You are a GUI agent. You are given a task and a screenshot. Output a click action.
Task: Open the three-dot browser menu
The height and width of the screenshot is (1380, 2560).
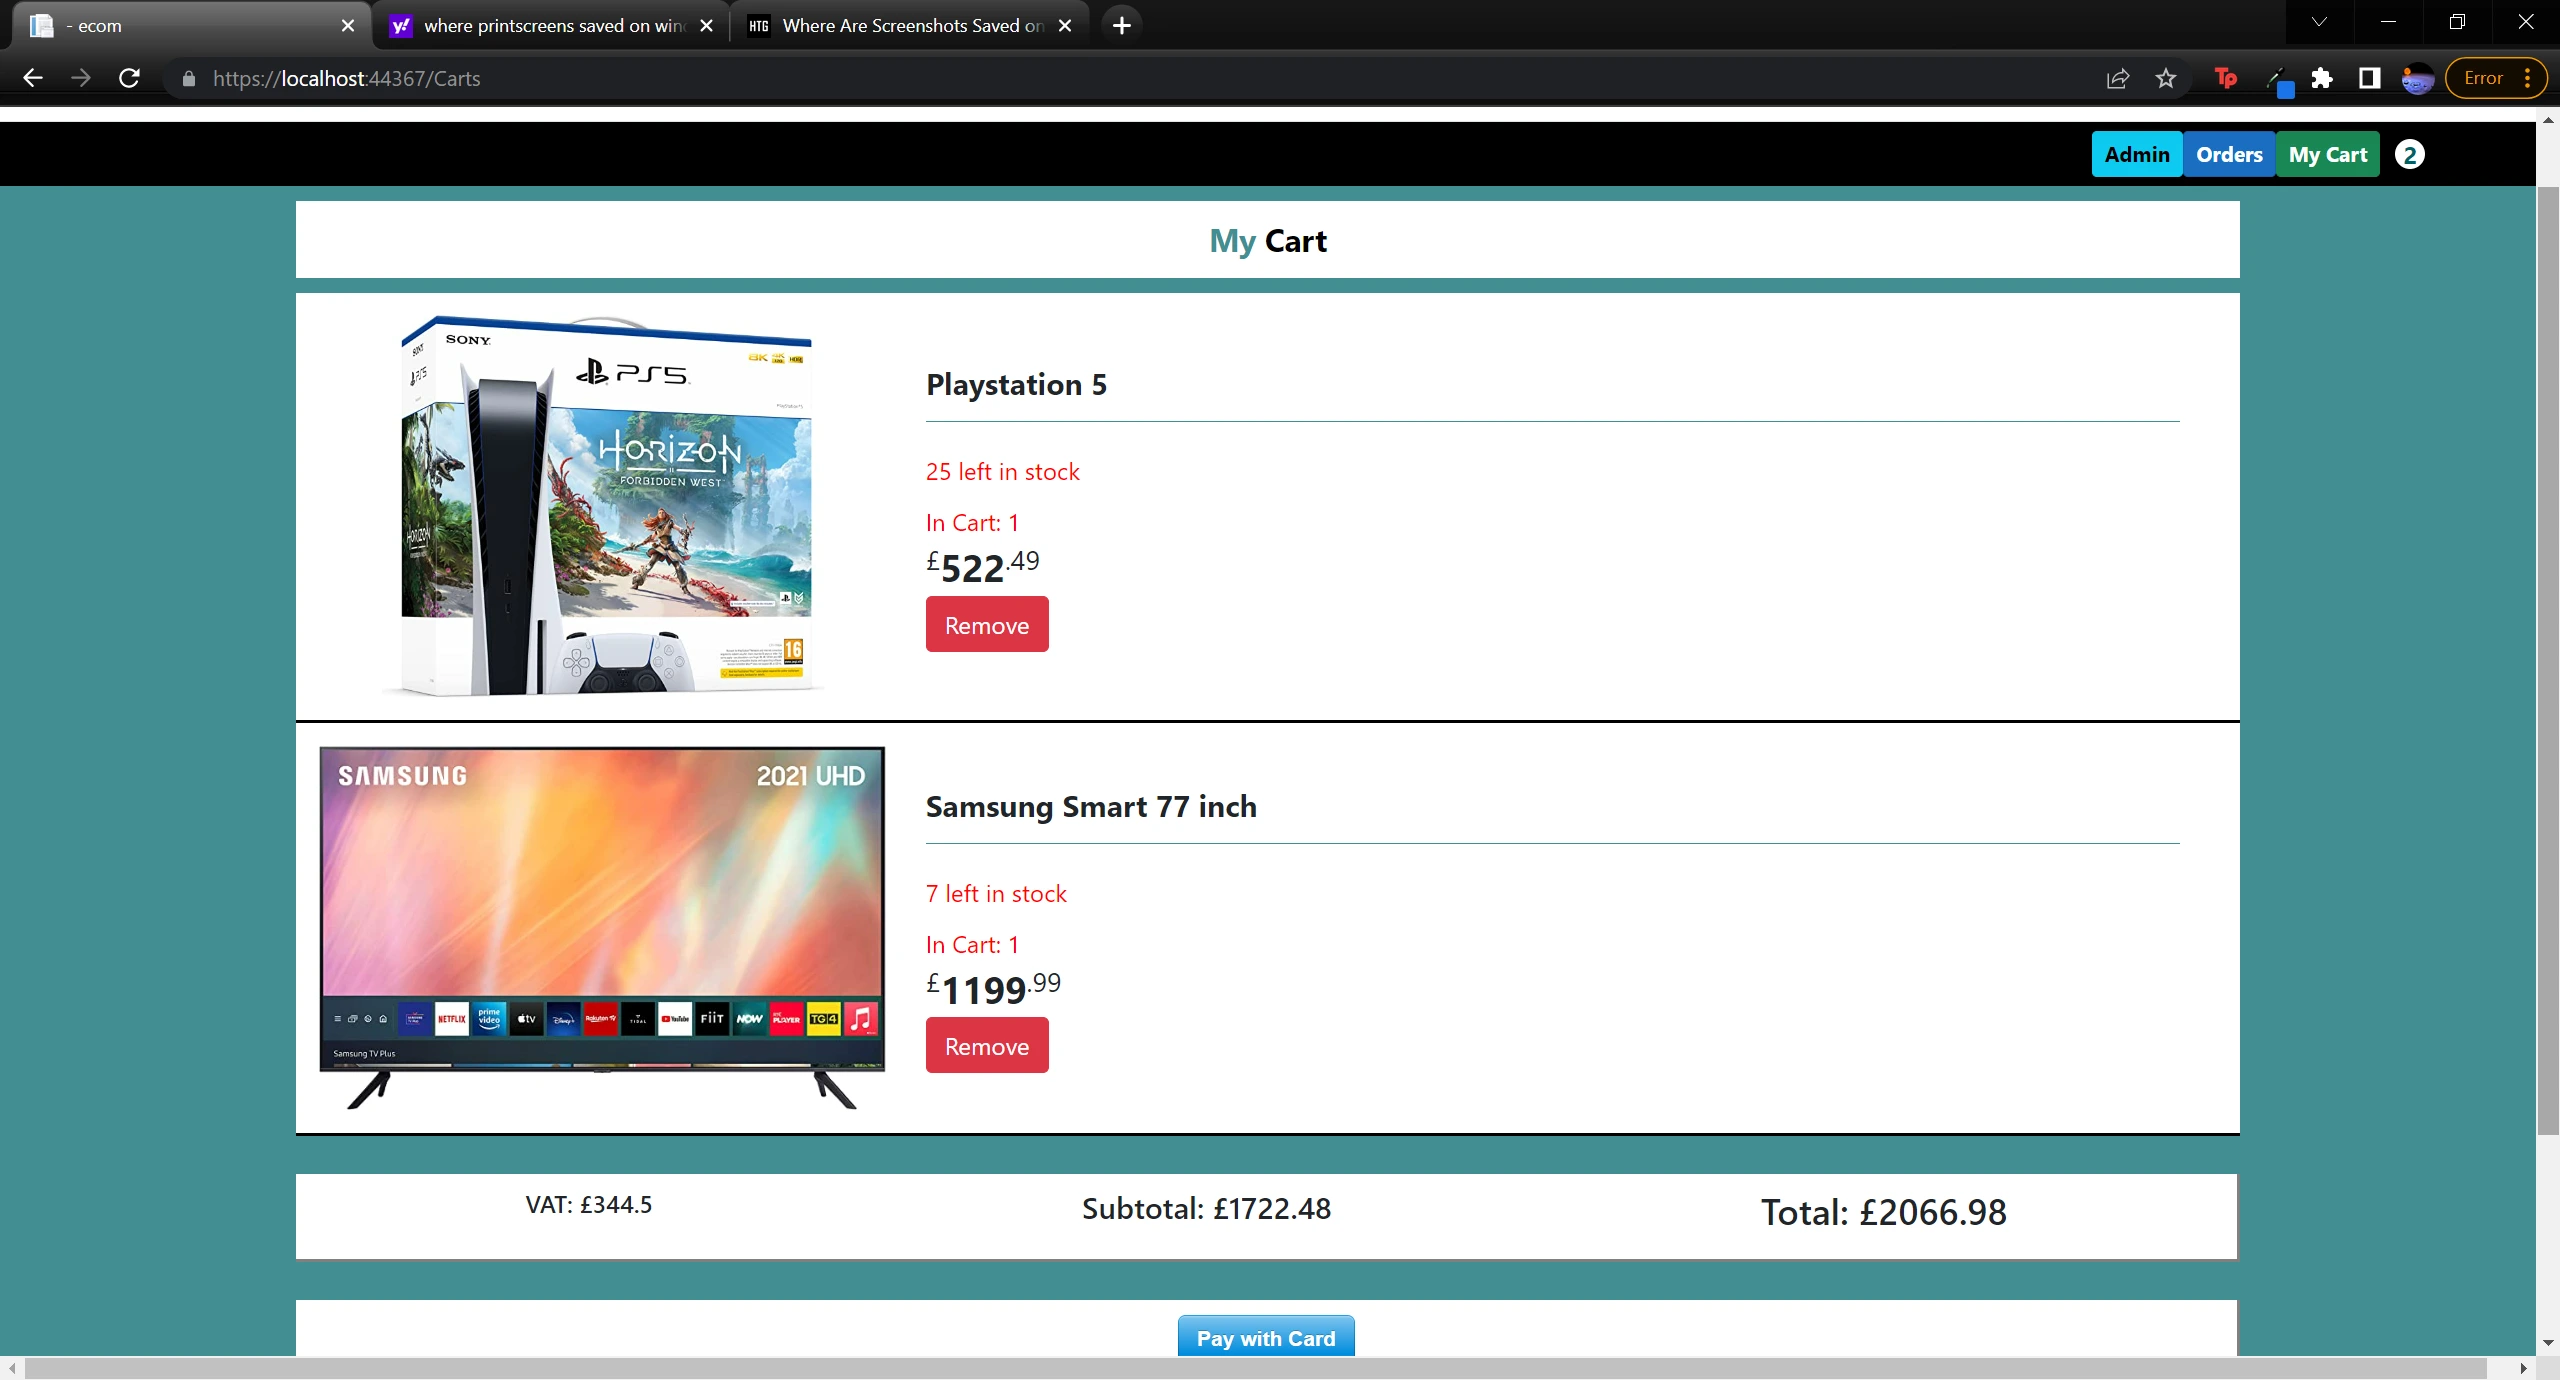click(2530, 78)
